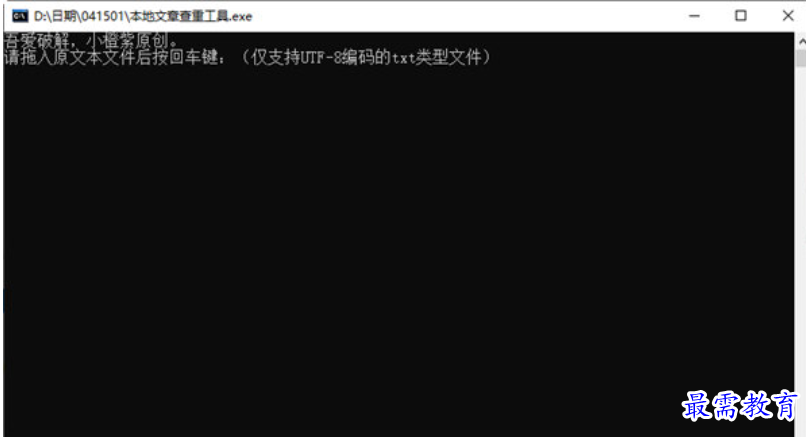This screenshot has height=437, width=806.
Task: Place cursor after the prompt's closing parenthesis
Action: click(493, 57)
